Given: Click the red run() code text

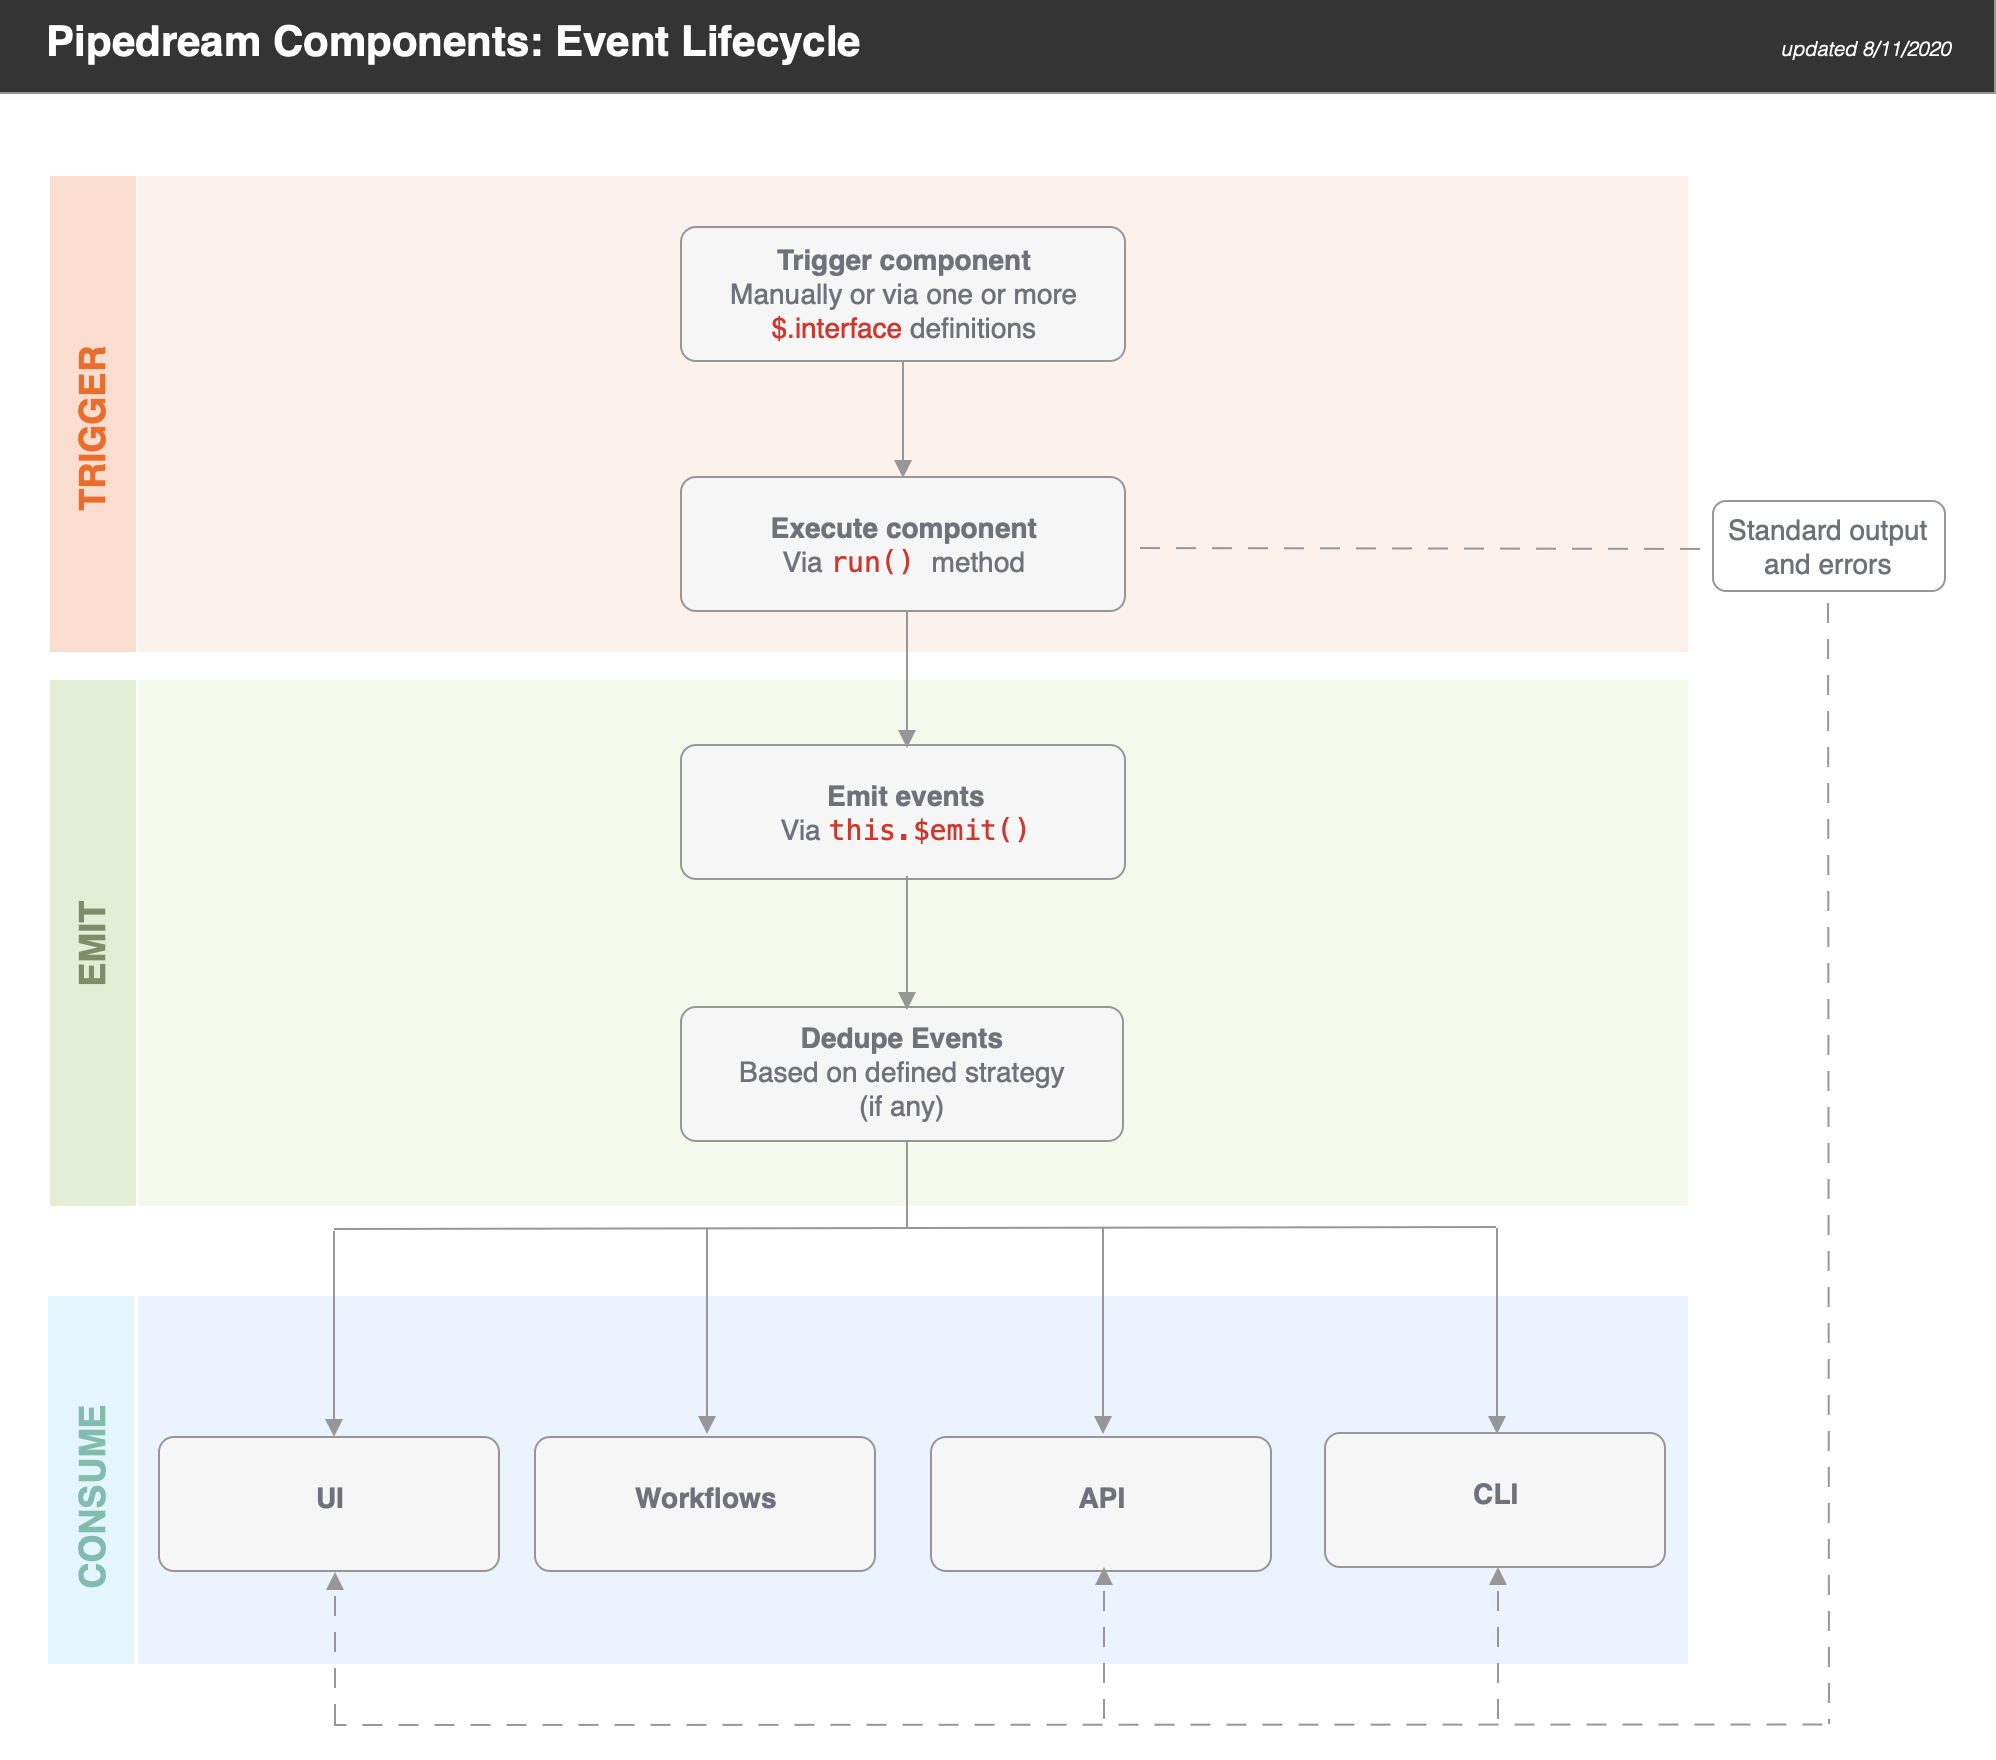Looking at the screenshot, I should tap(872, 562).
